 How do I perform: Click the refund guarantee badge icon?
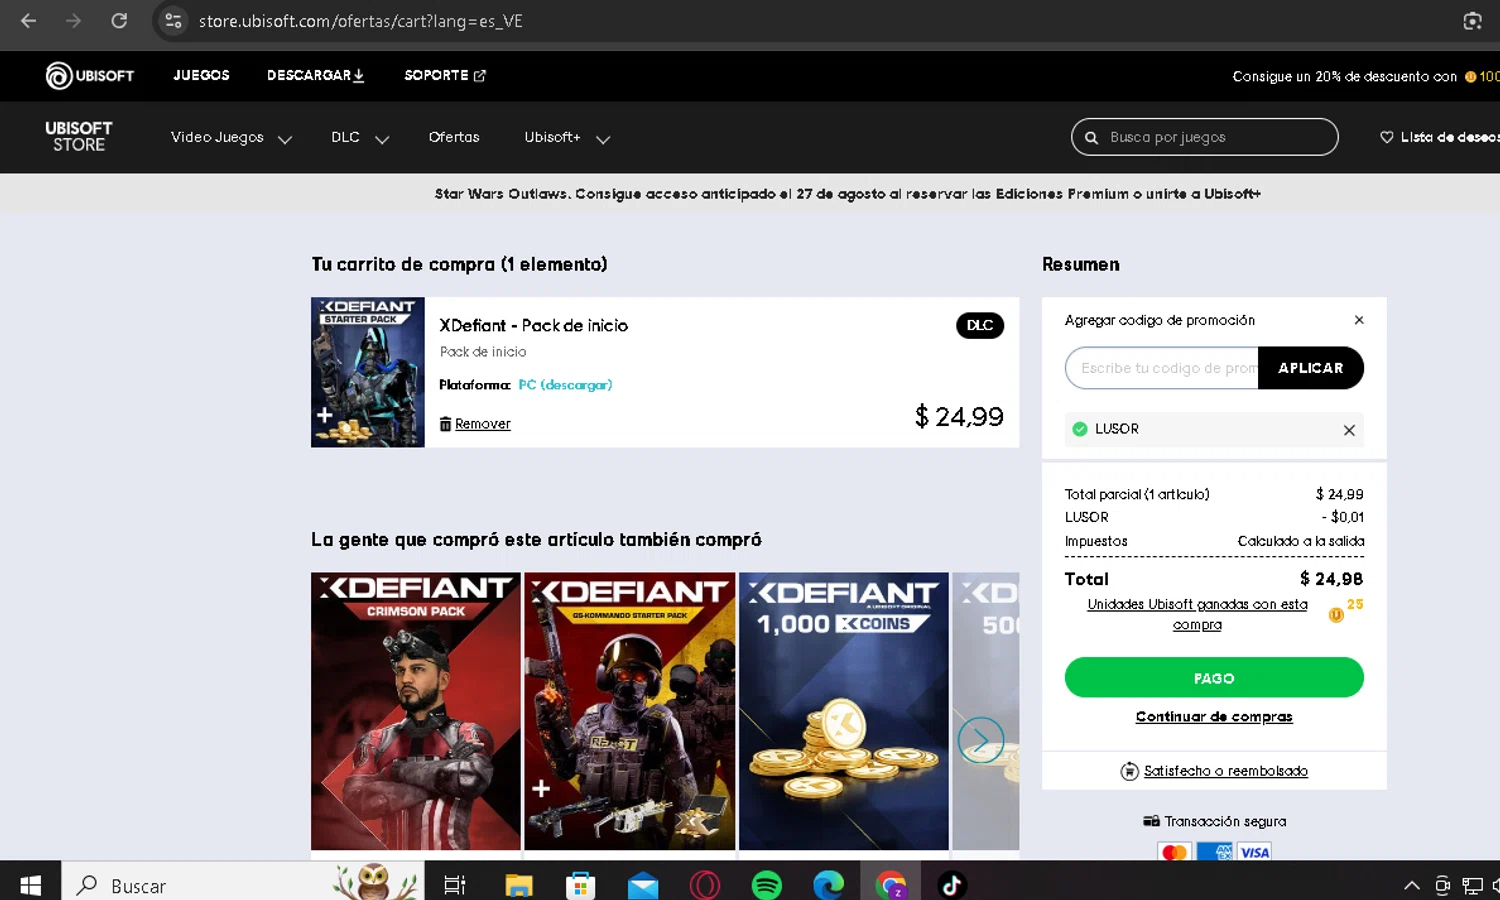coord(1129,771)
